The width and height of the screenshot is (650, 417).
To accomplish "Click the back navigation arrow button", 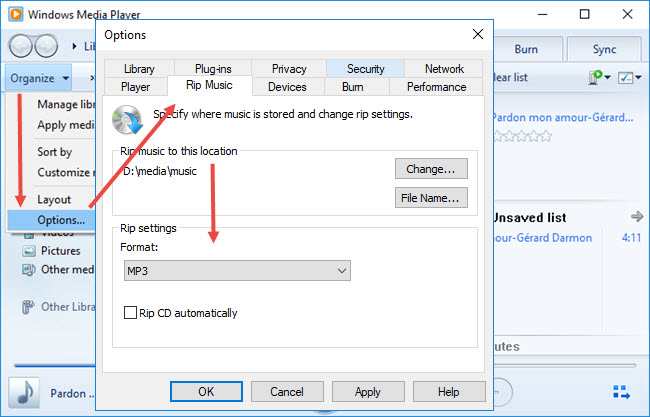I will point(20,46).
